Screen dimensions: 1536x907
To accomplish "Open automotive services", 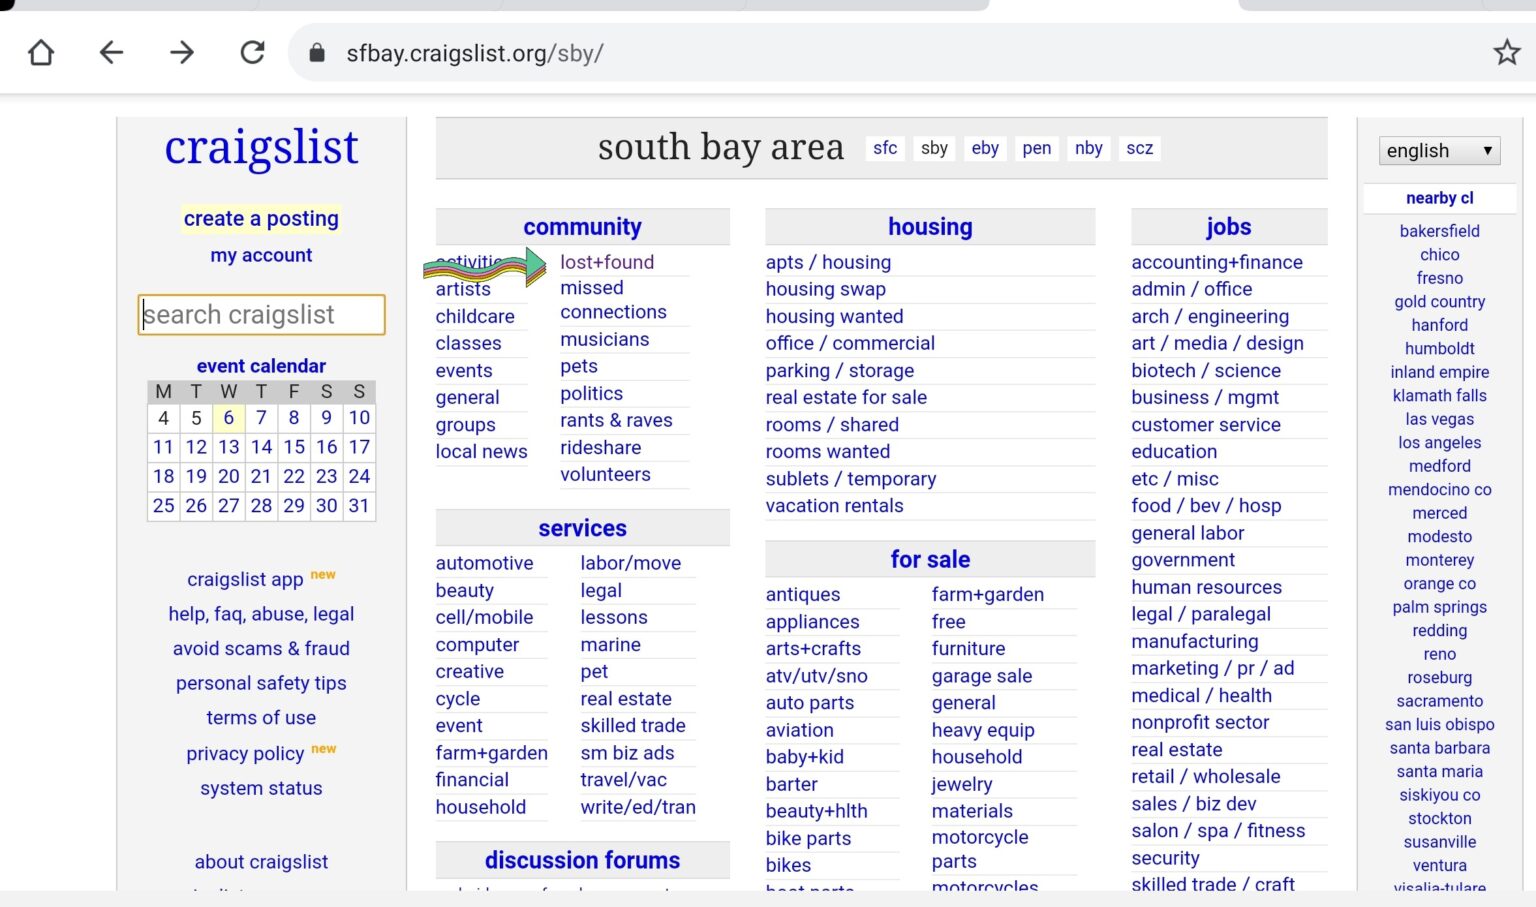I will pyautogui.click(x=484, y=563).
